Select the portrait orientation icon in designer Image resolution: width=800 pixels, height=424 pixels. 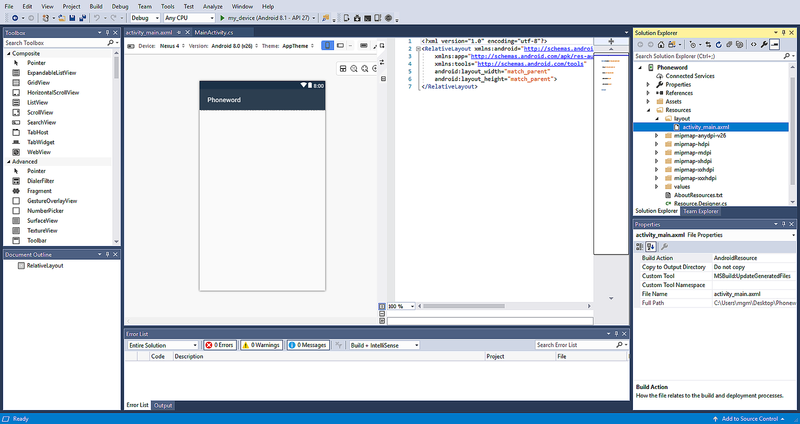(328, 45)
